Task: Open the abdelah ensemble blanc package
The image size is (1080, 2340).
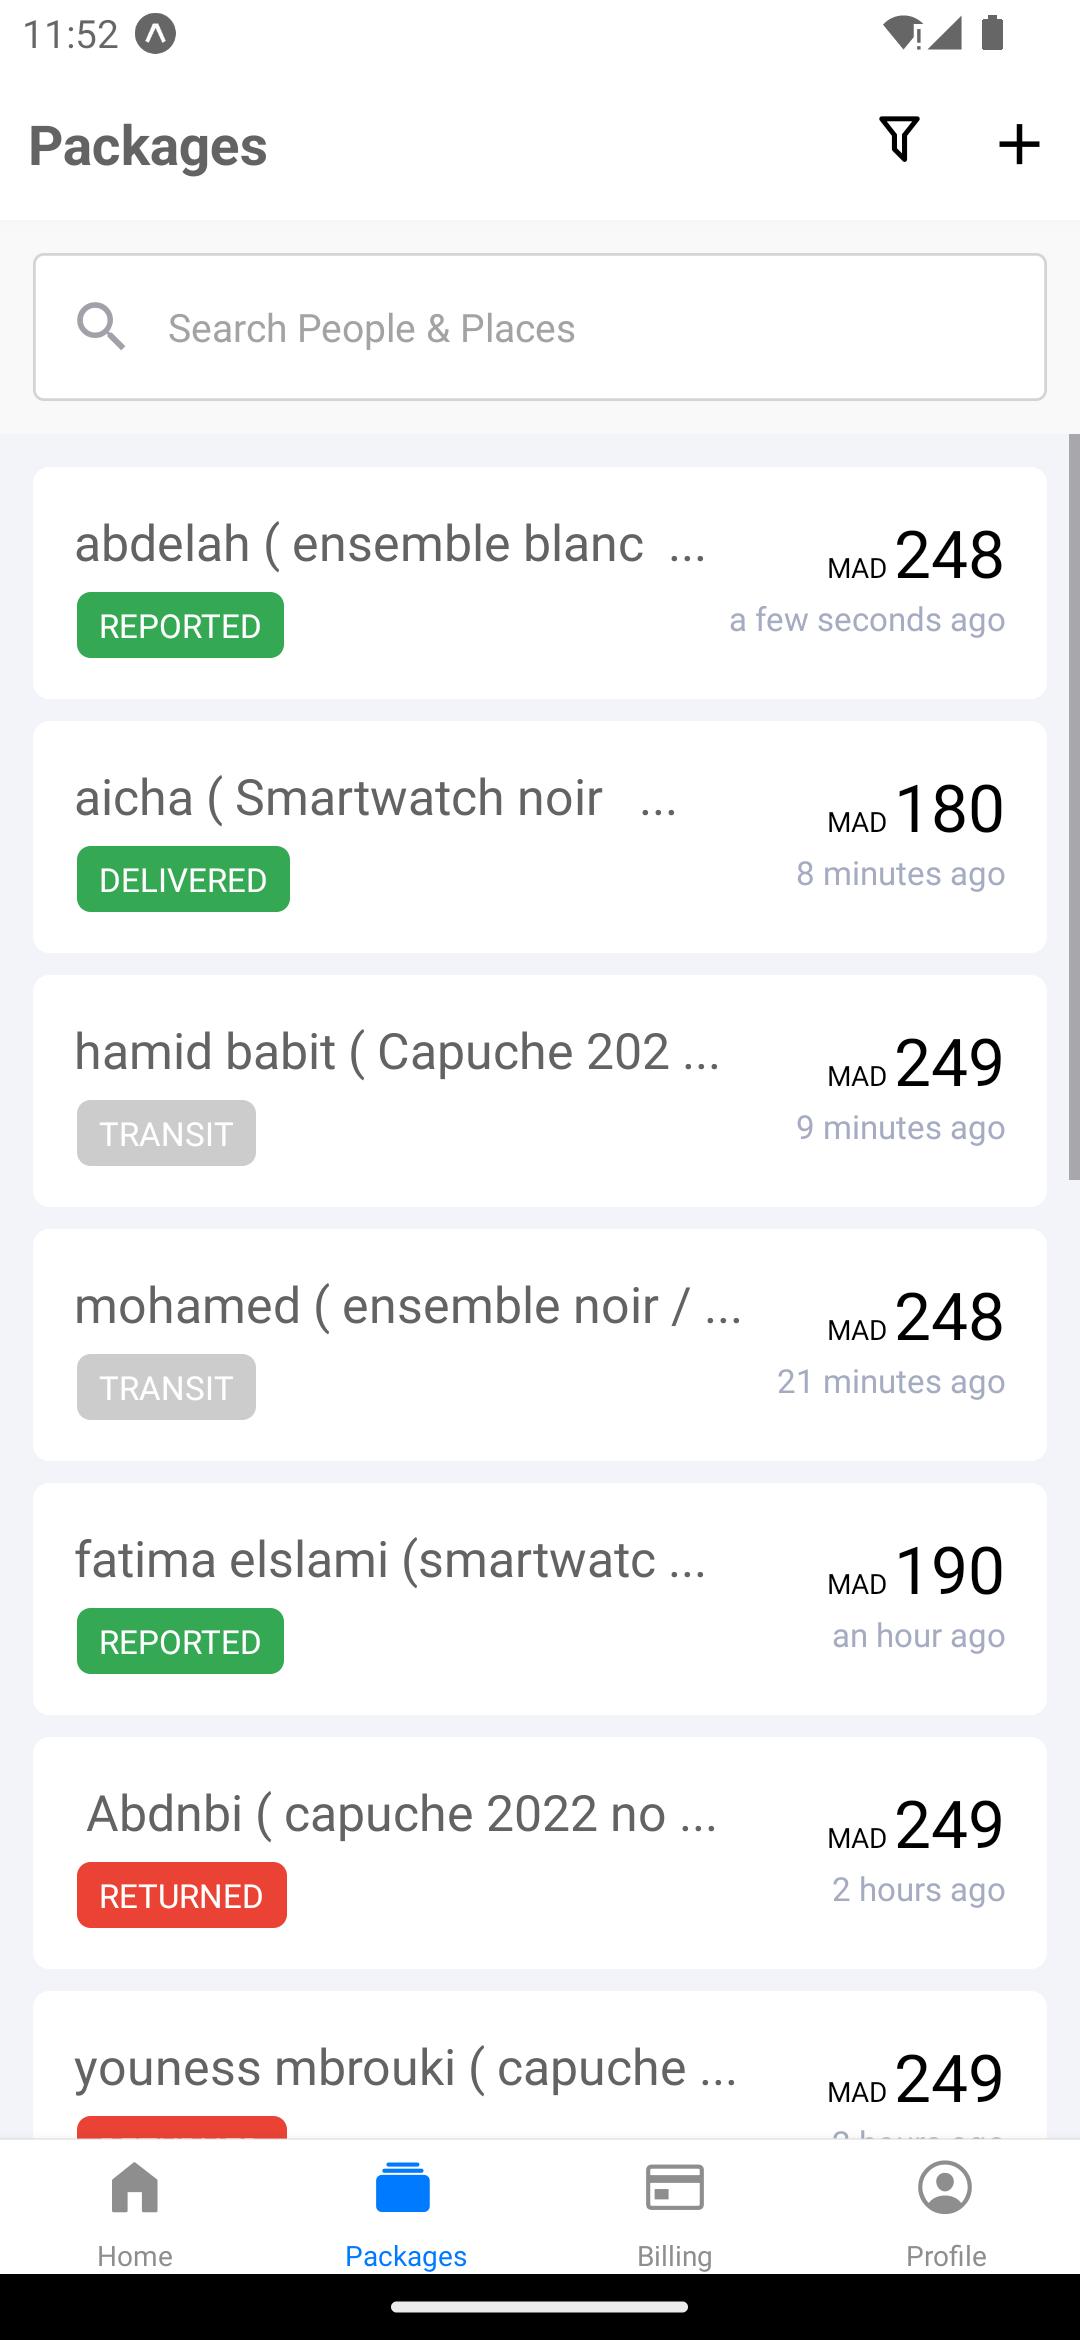Action: (x=540, y=583)
